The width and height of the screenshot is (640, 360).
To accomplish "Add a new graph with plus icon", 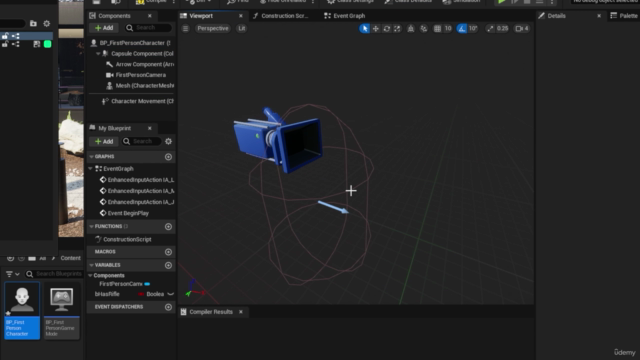I will (168, 157).
